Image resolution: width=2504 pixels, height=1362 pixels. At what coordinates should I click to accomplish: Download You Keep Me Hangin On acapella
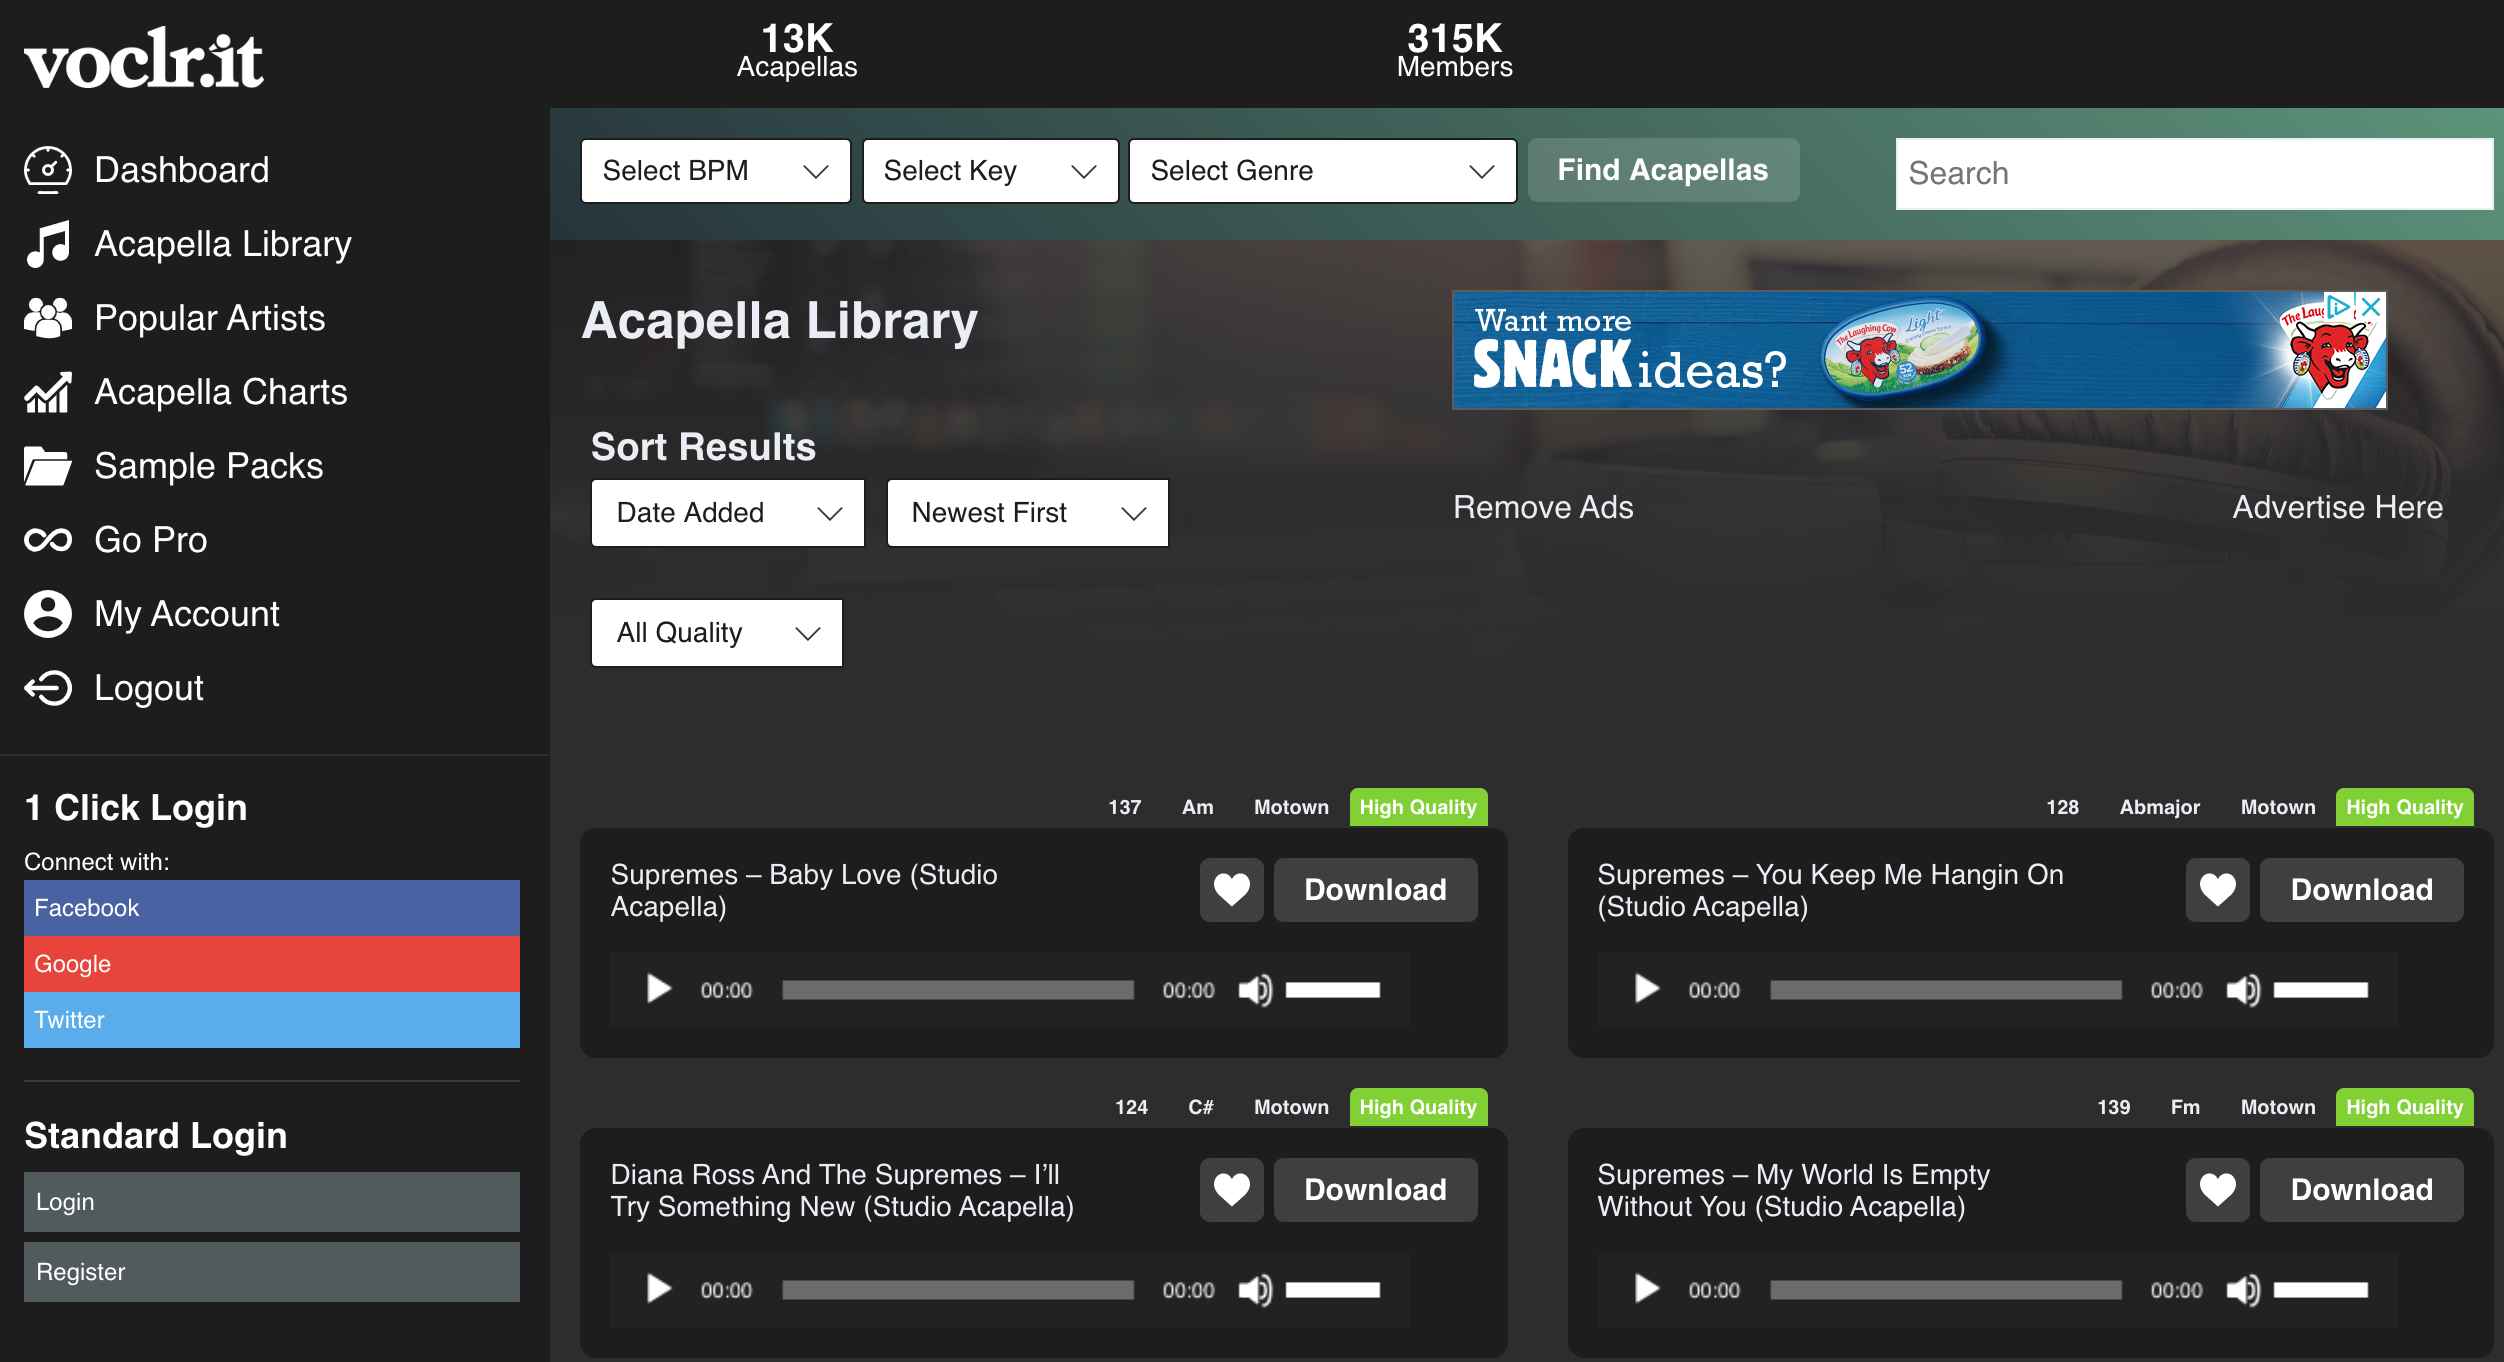pos(2361,890)
